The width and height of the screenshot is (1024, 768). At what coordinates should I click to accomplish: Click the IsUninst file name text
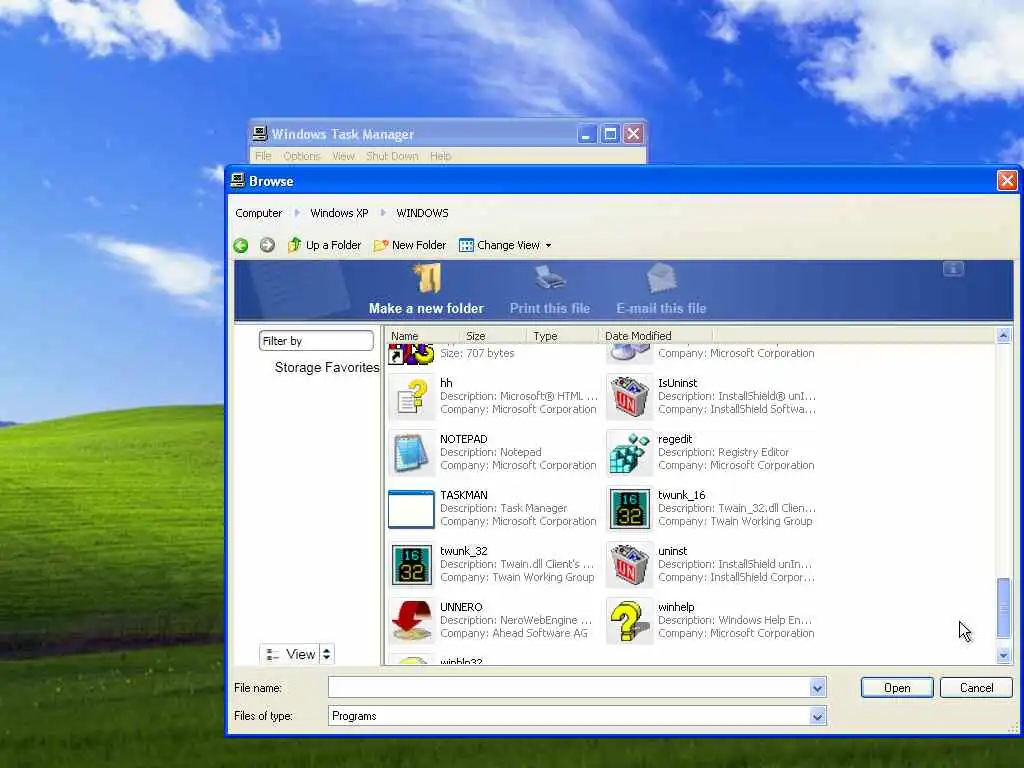pos(677,383)
